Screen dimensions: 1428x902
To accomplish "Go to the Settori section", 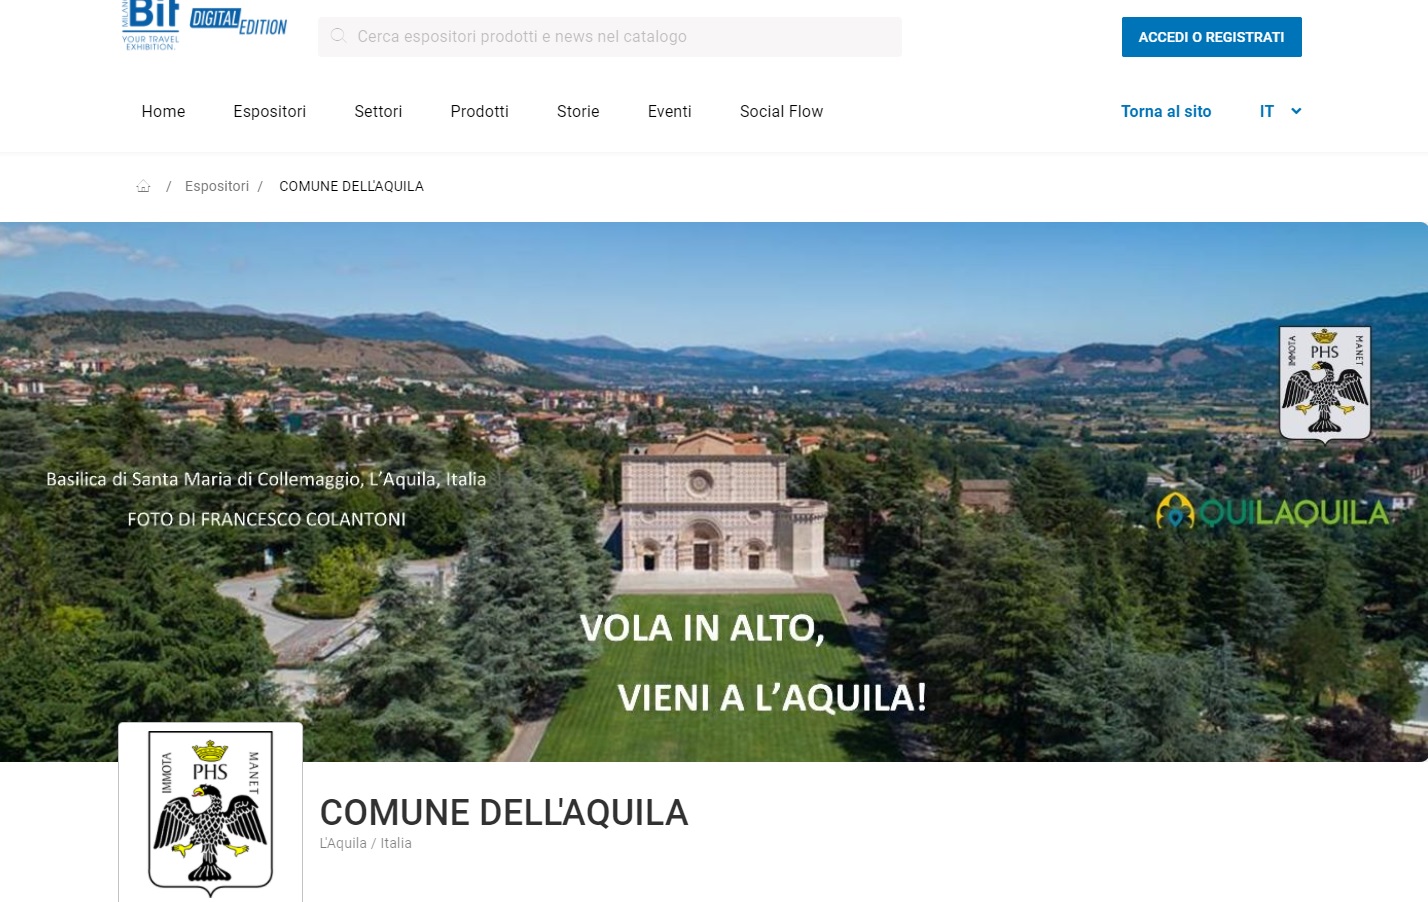I will coord(378,111).
